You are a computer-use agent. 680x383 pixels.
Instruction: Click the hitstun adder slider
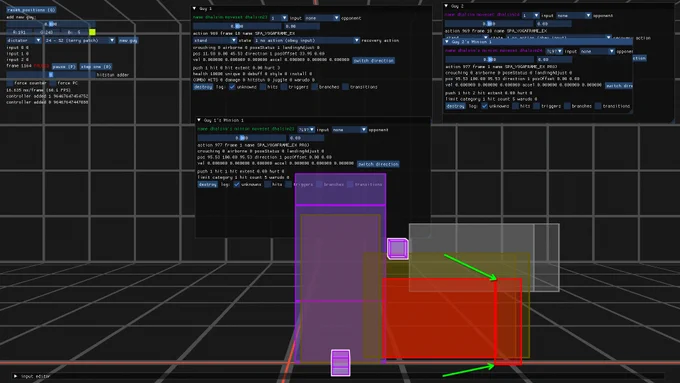[x=51, y=75]
